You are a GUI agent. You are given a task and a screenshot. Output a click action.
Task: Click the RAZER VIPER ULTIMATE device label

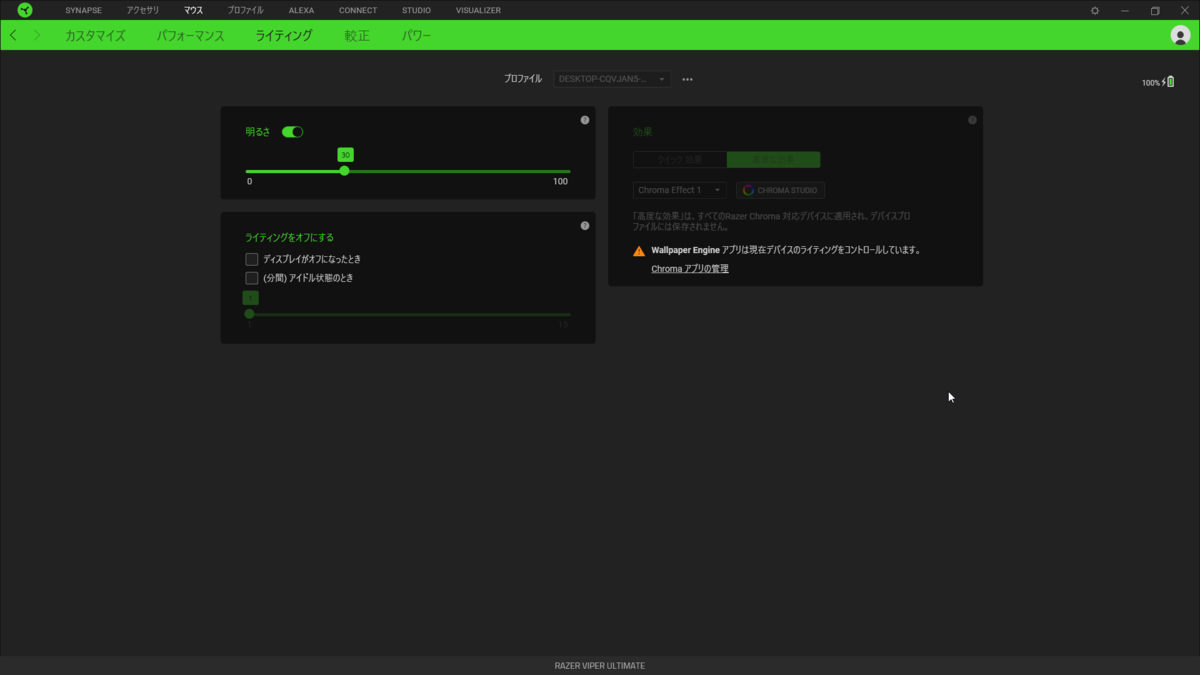600,666
